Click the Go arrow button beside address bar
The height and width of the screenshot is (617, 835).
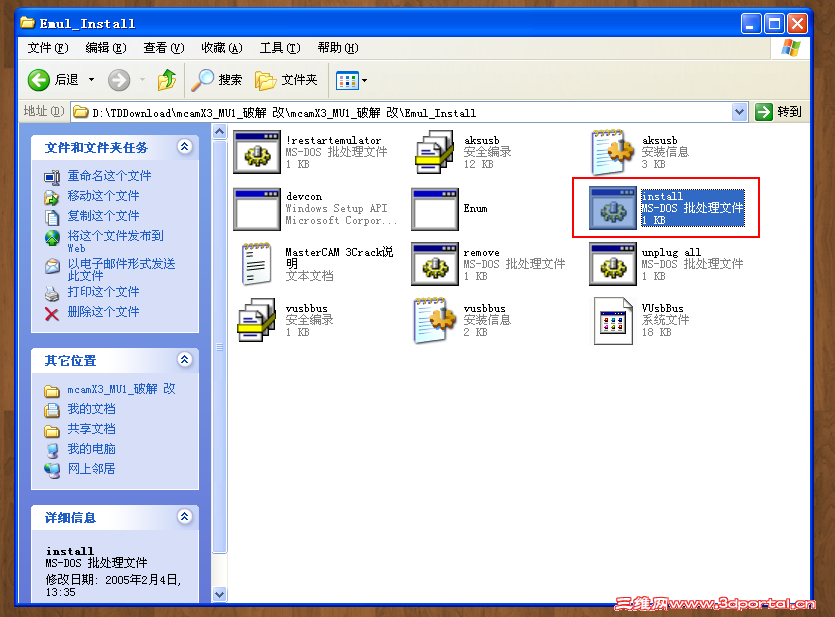764,112
